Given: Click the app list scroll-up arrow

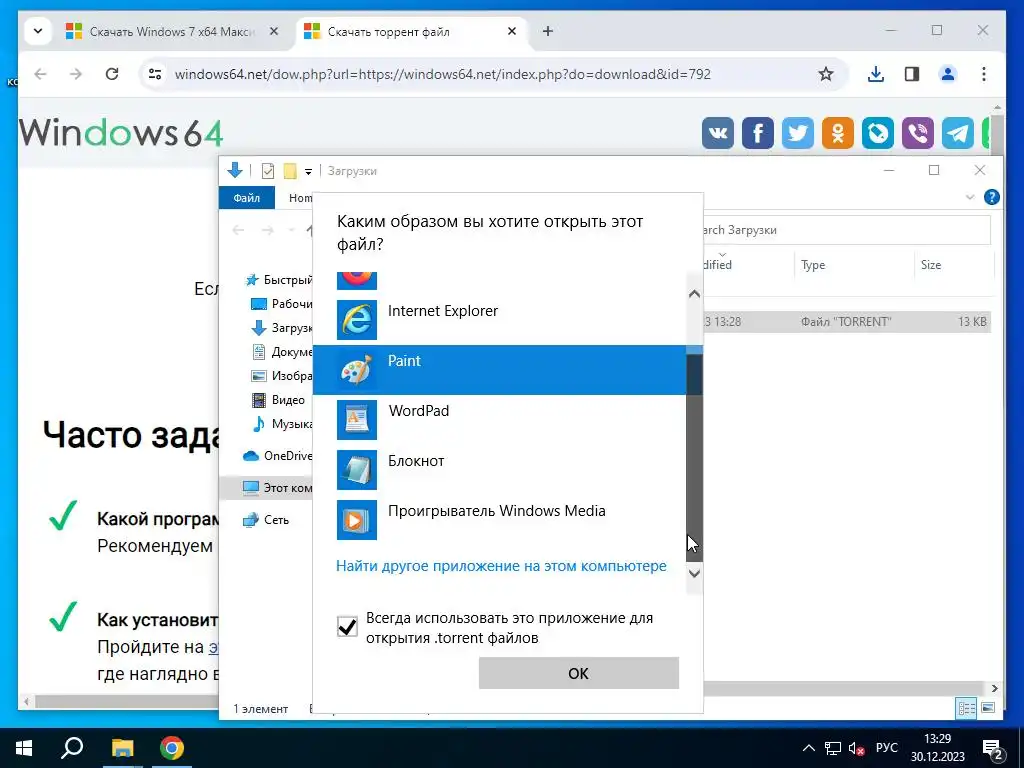Looking at the screenshot, I should click(694, 294).
